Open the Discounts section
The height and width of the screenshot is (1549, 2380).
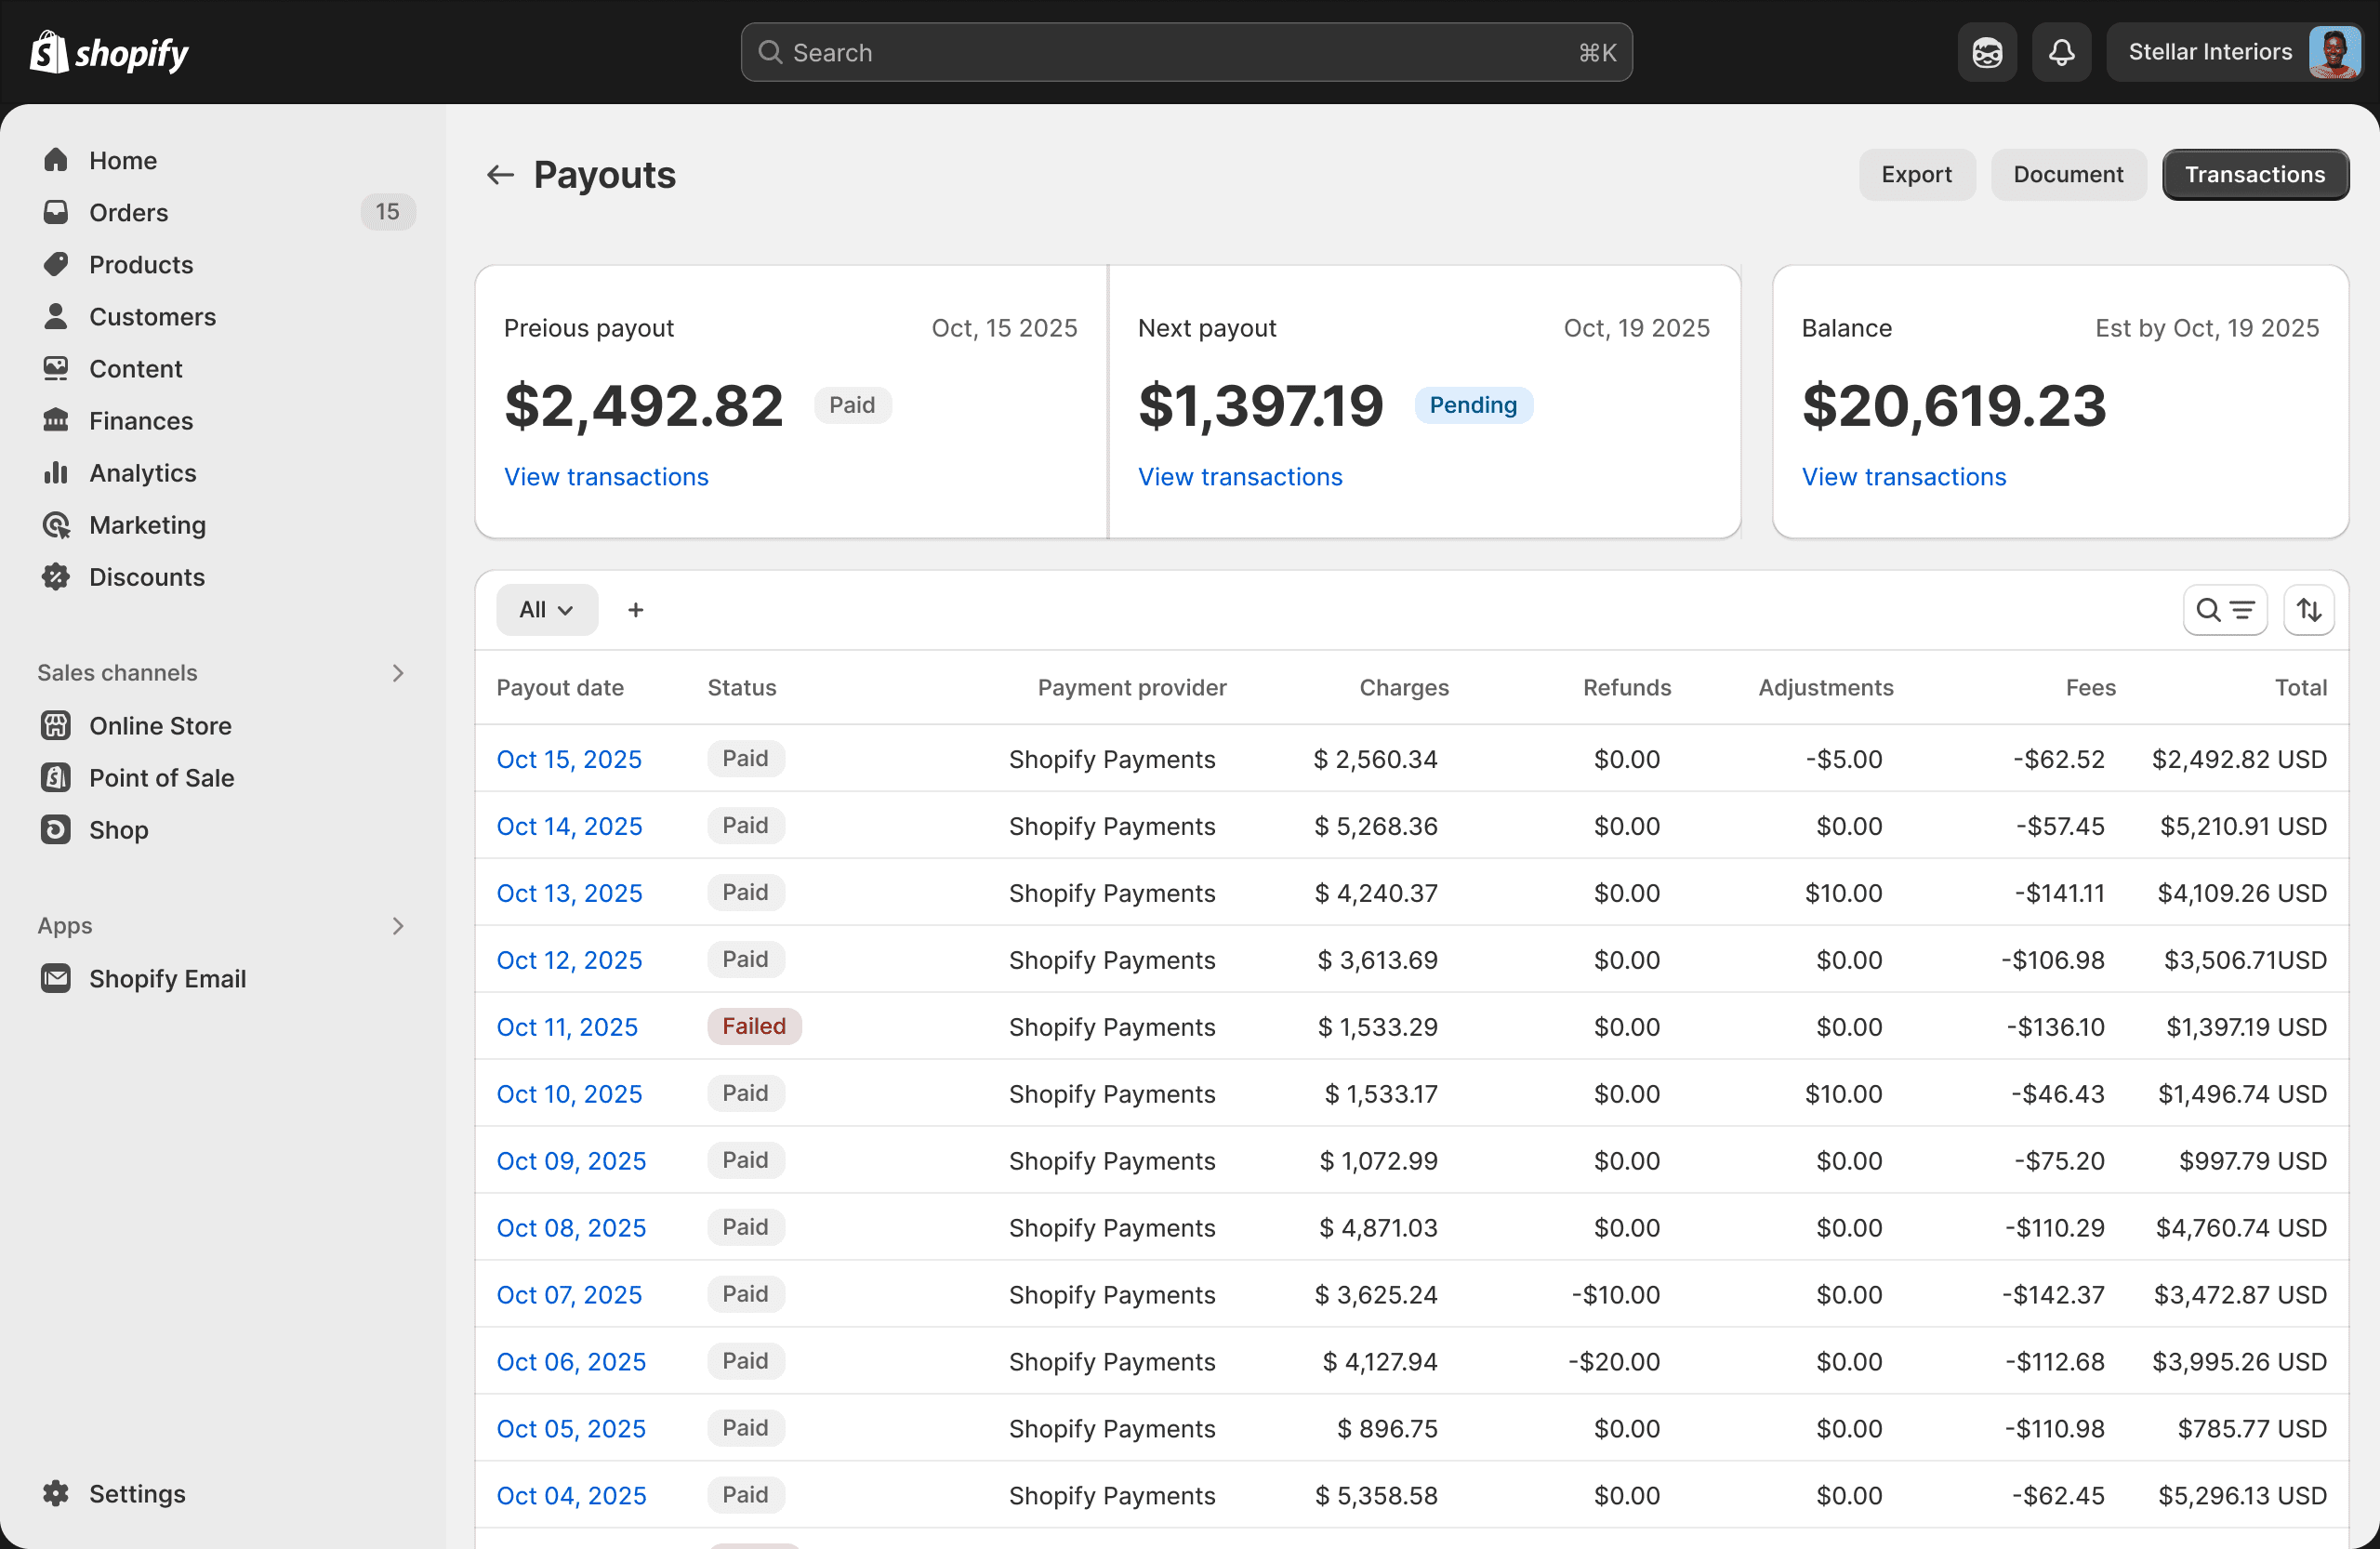(146, 577)
